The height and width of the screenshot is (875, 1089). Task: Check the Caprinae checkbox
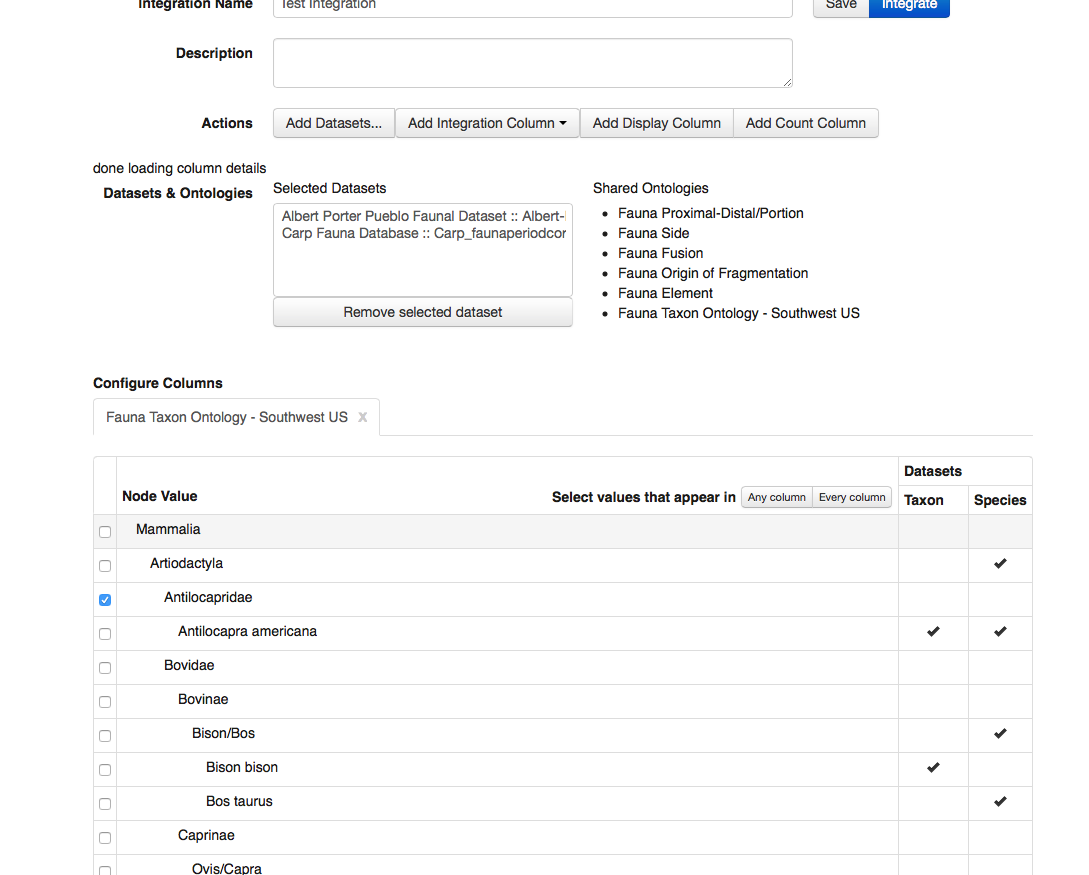[x=105, y=838]
